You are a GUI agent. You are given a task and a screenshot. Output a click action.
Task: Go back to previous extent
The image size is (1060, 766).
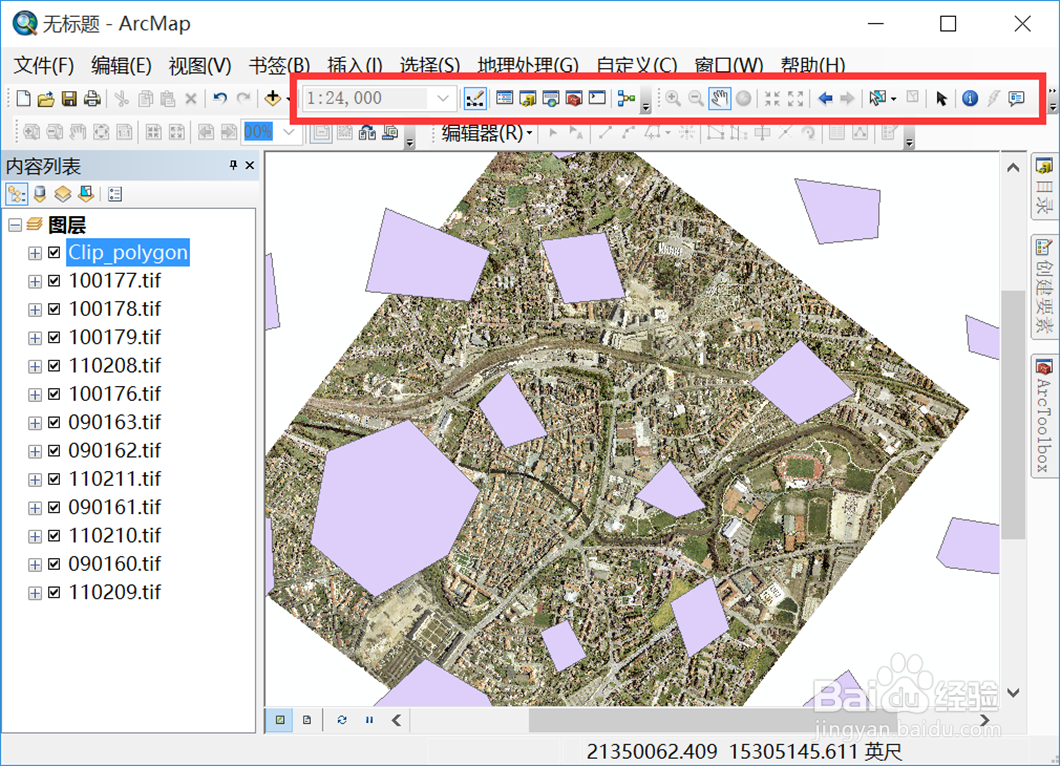click(825, 99)
